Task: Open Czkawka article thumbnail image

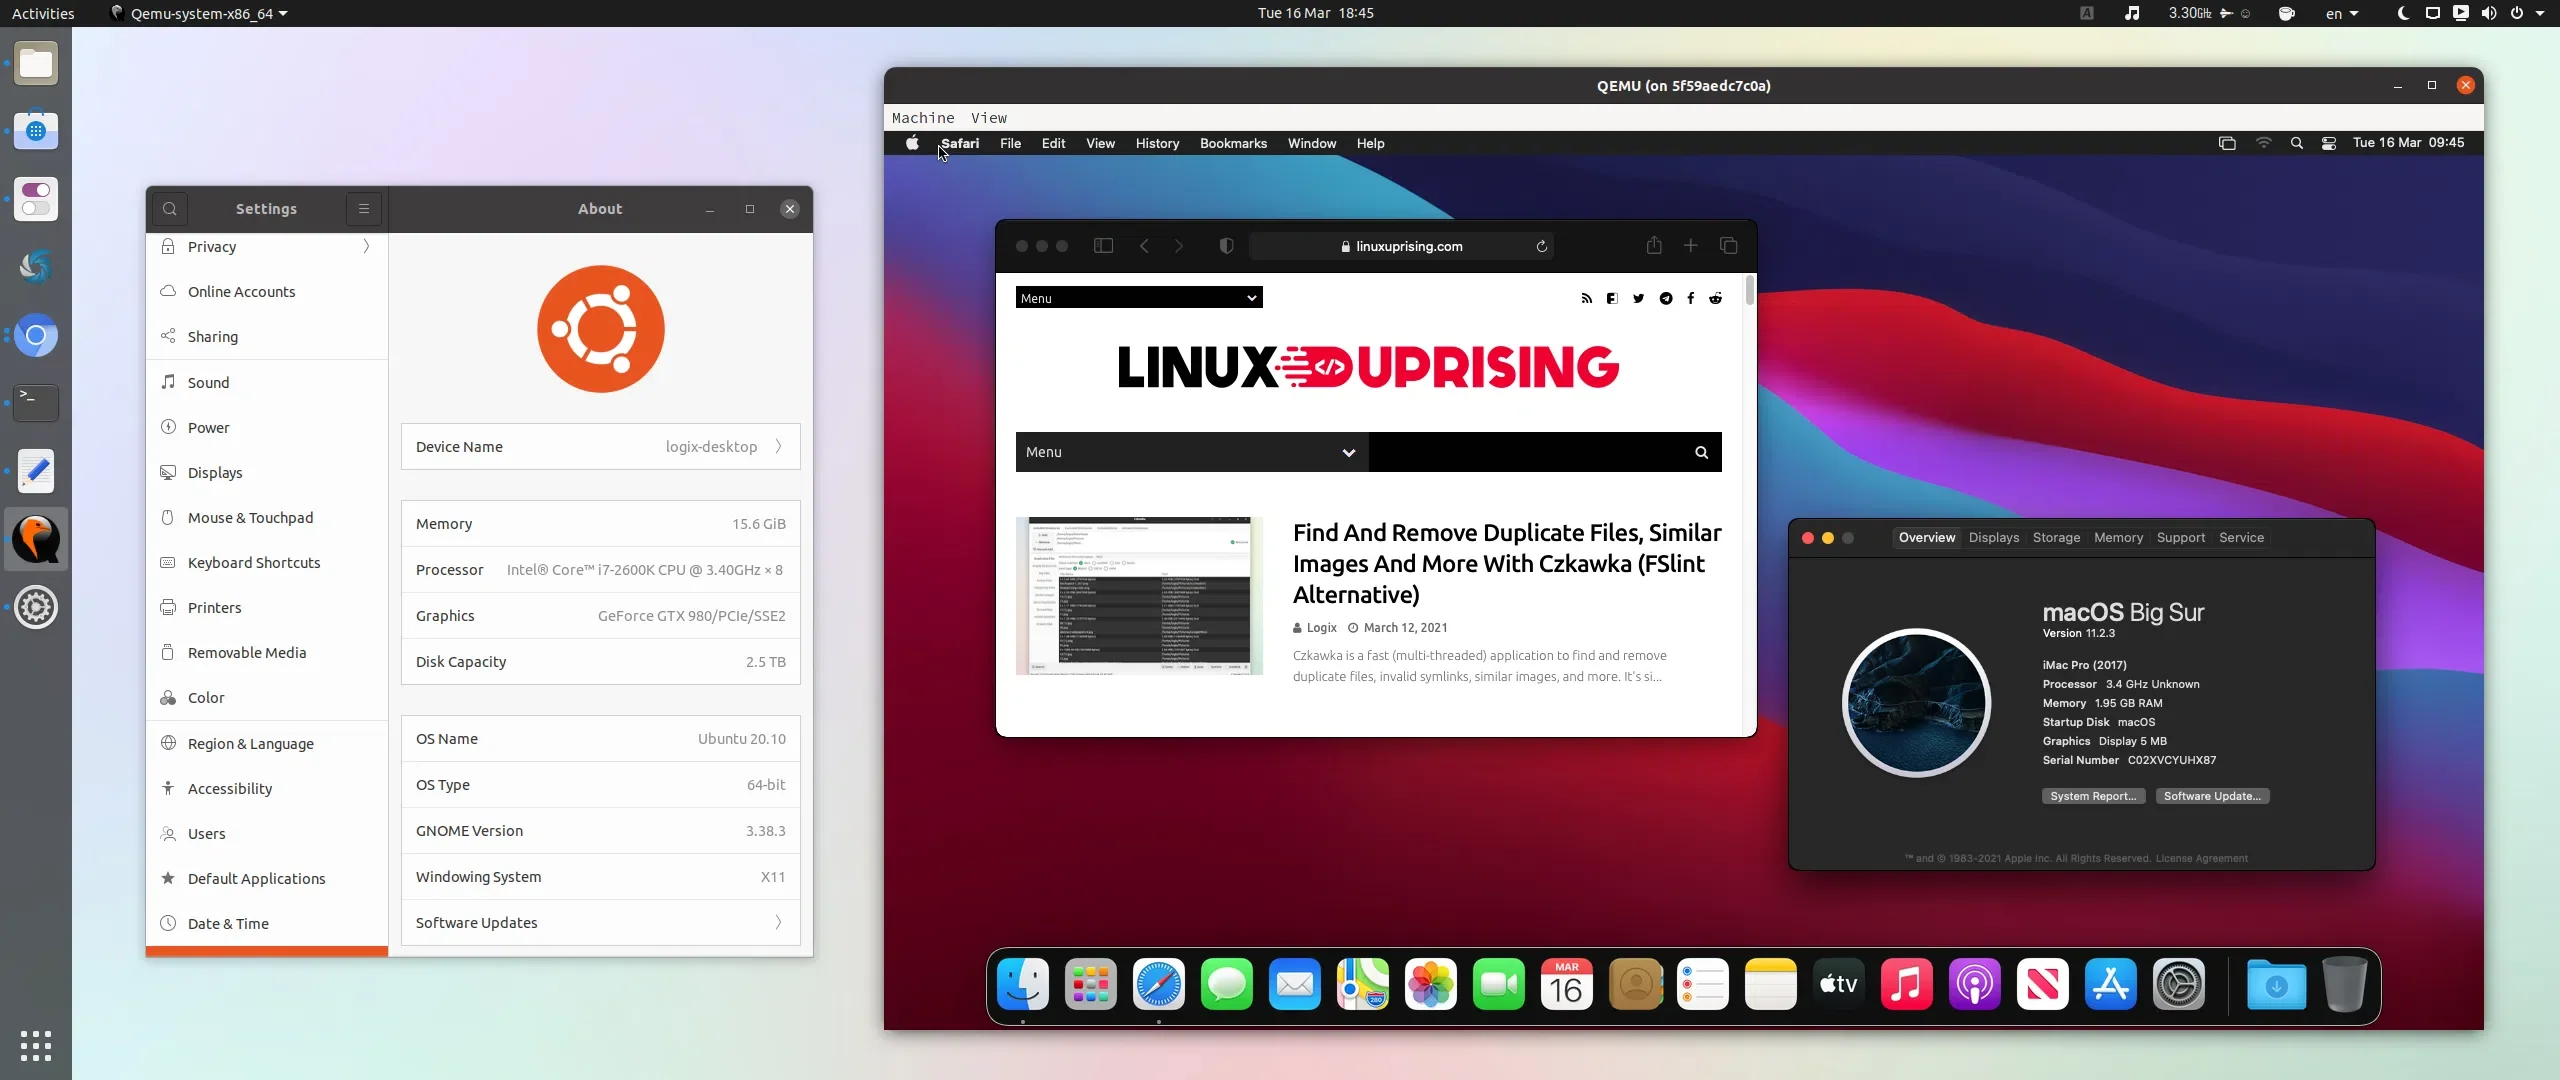Action: (x=1139, y=596)
